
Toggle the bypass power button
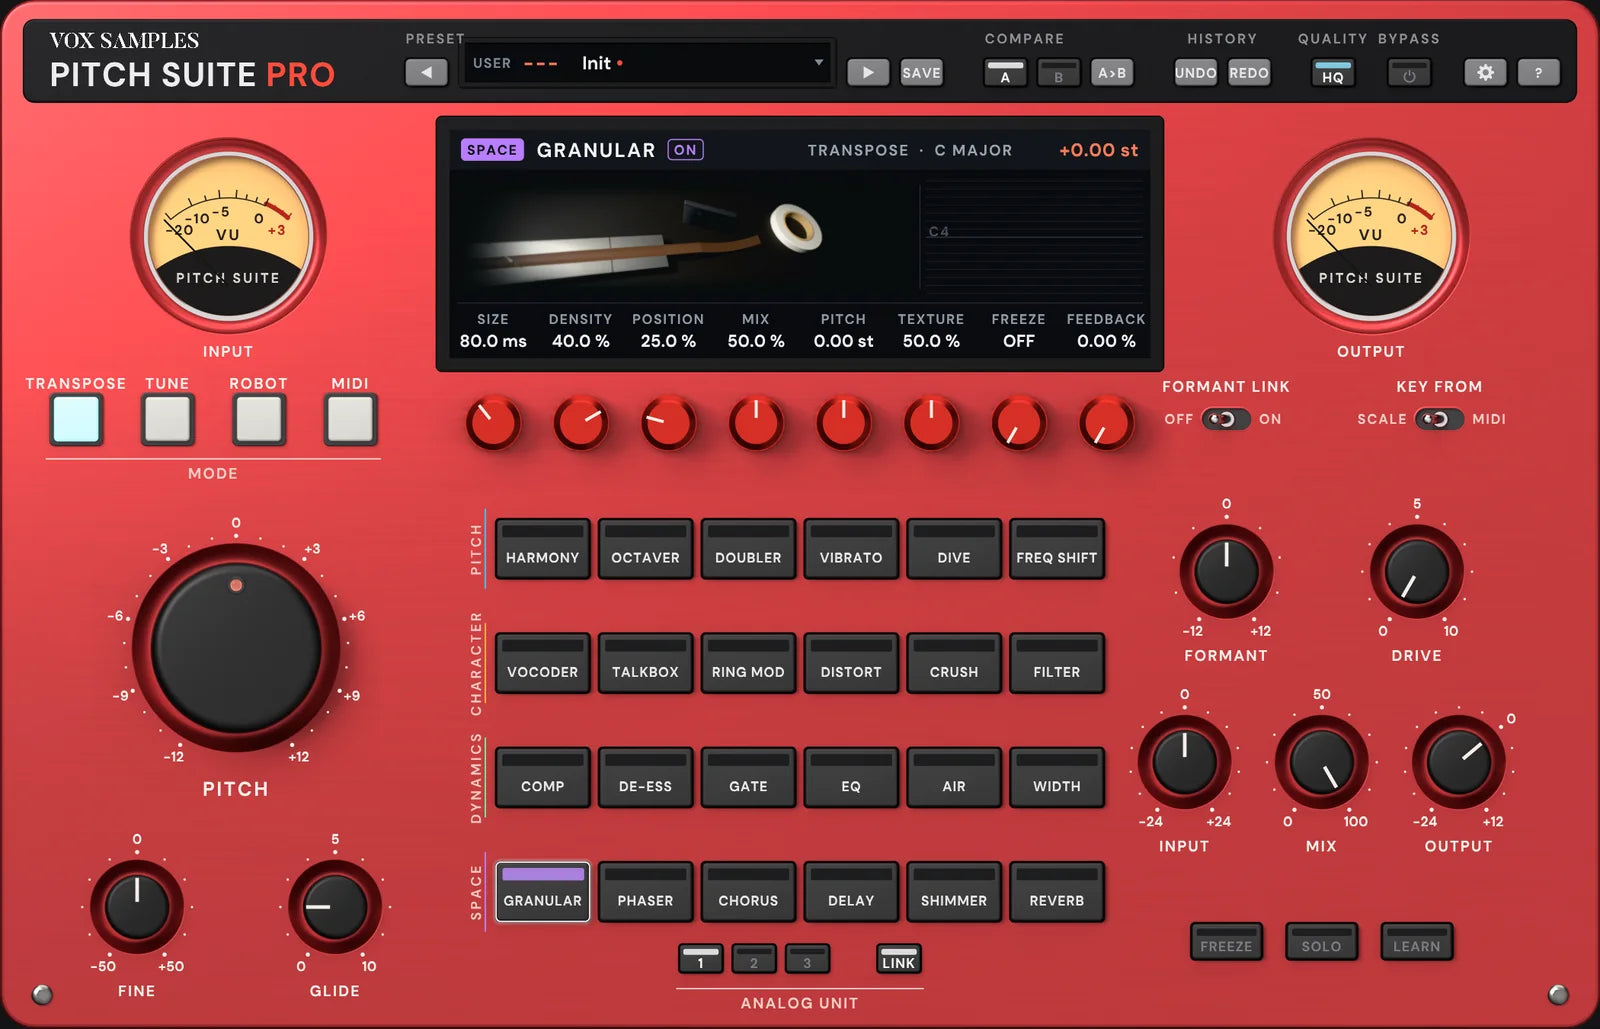pyautogui.click(x=1409, y=72)
